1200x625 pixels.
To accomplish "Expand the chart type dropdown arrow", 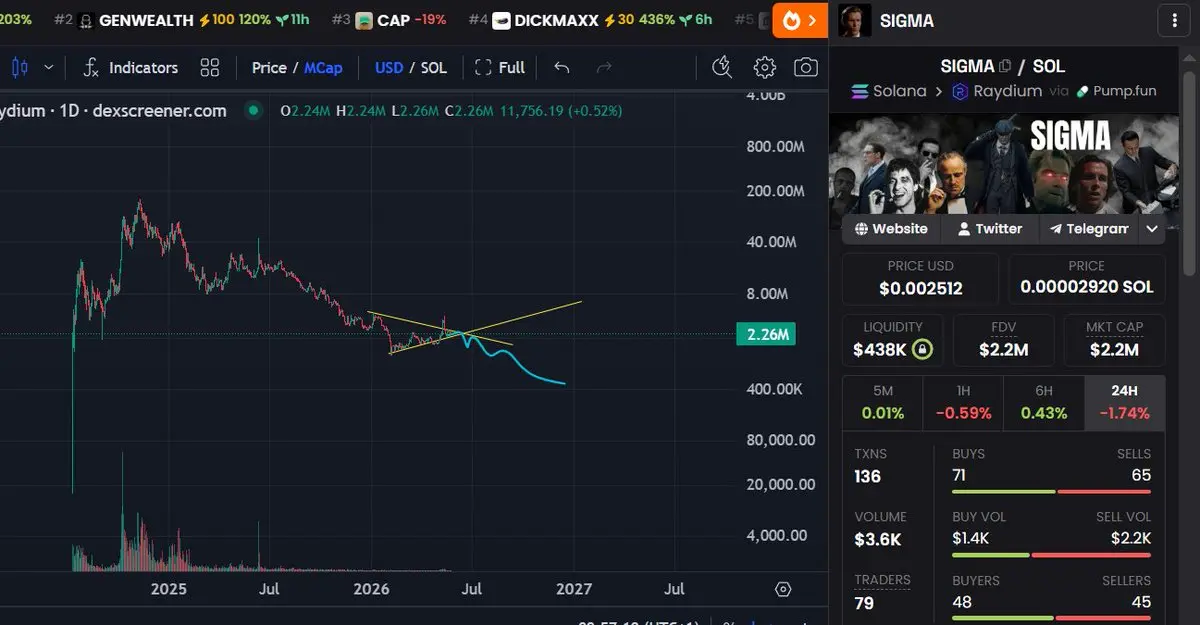I will click(x=48, y=67).
